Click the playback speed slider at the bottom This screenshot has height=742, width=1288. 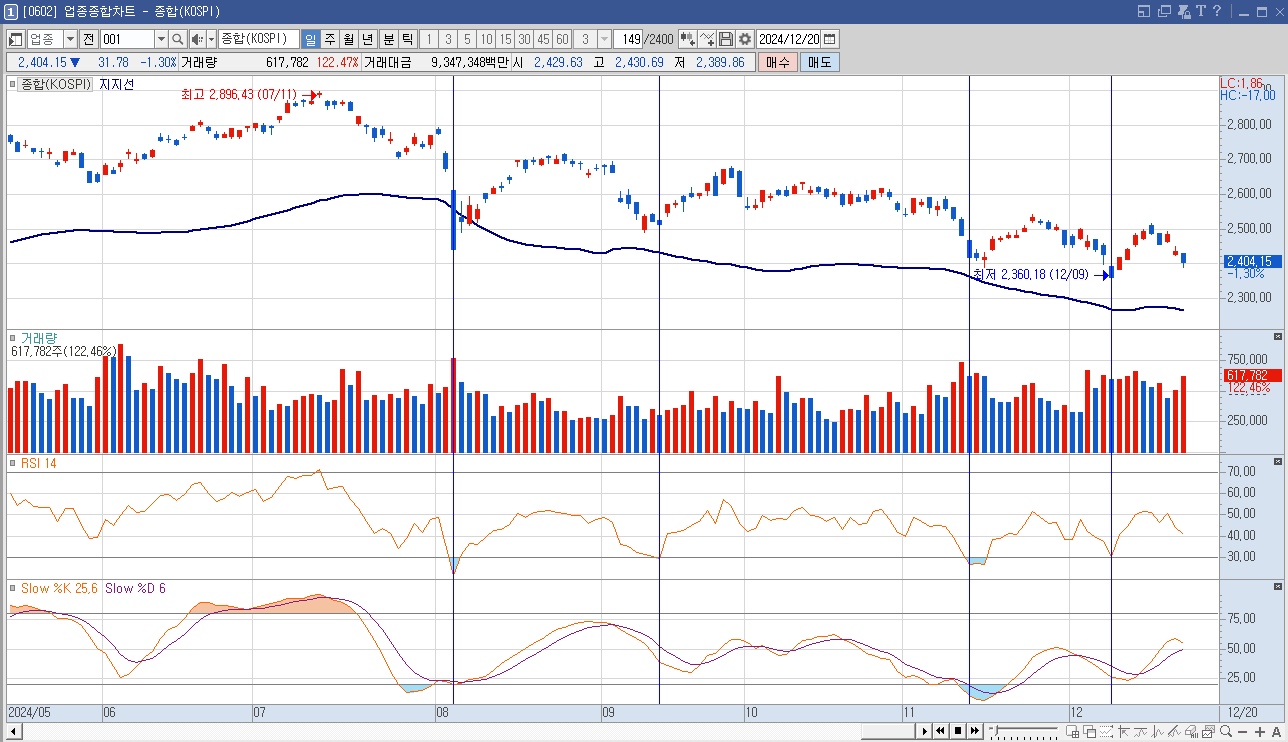pyautogui.click(x=1023, y=731)
